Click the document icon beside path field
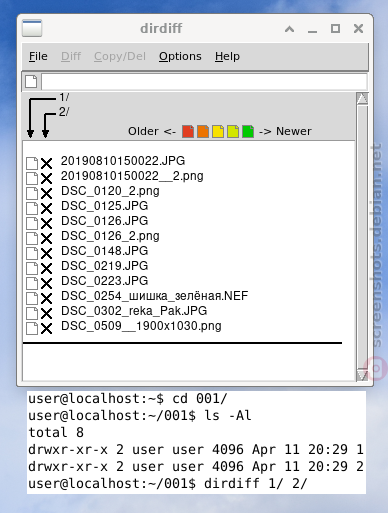Screen dimensions: 388x513 (31, 81)
